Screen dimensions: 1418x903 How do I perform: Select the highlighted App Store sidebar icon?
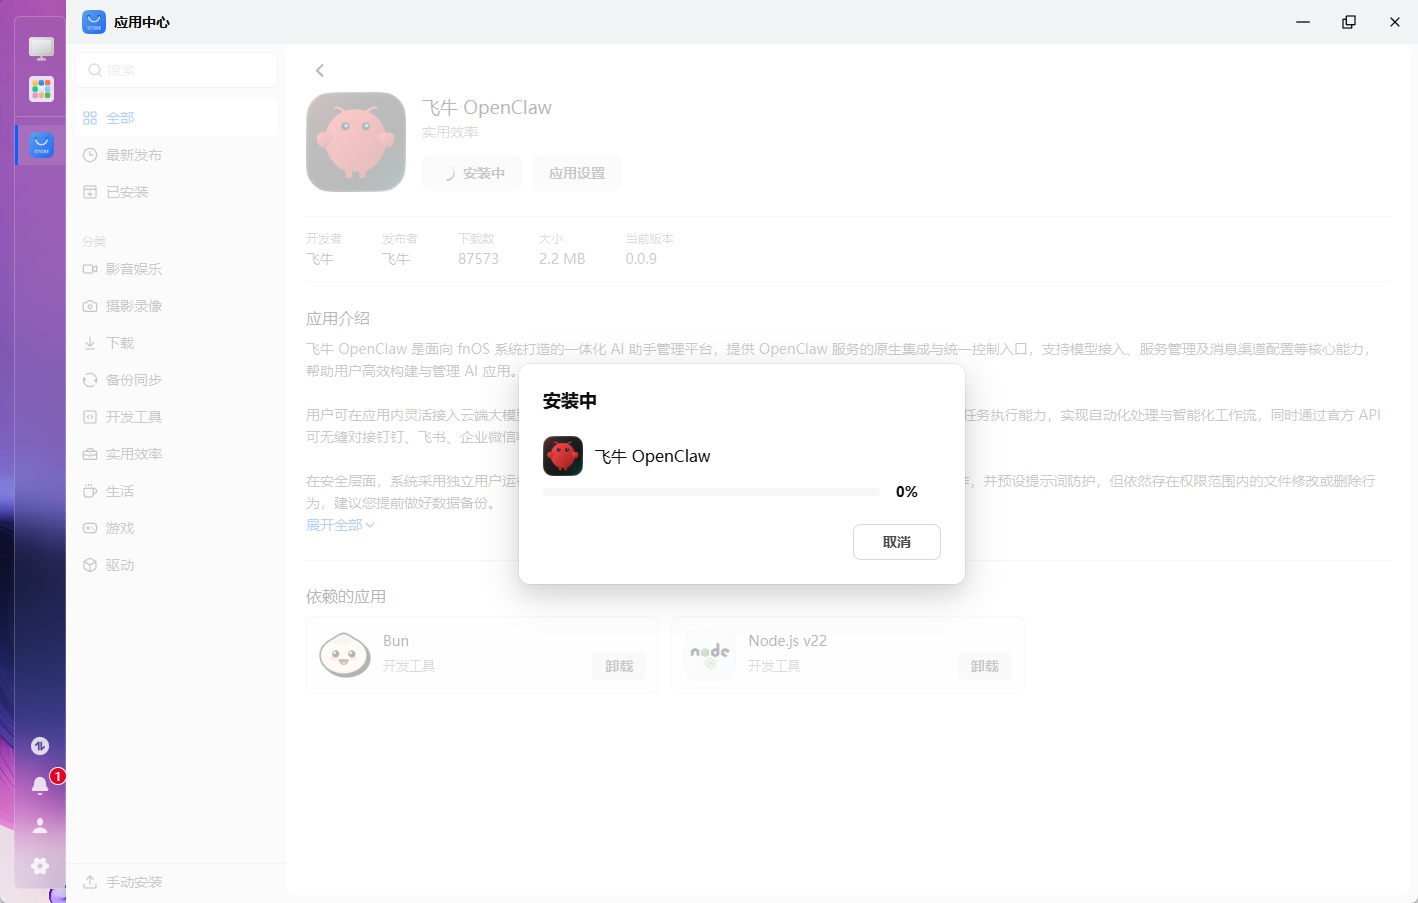point(40,144)
